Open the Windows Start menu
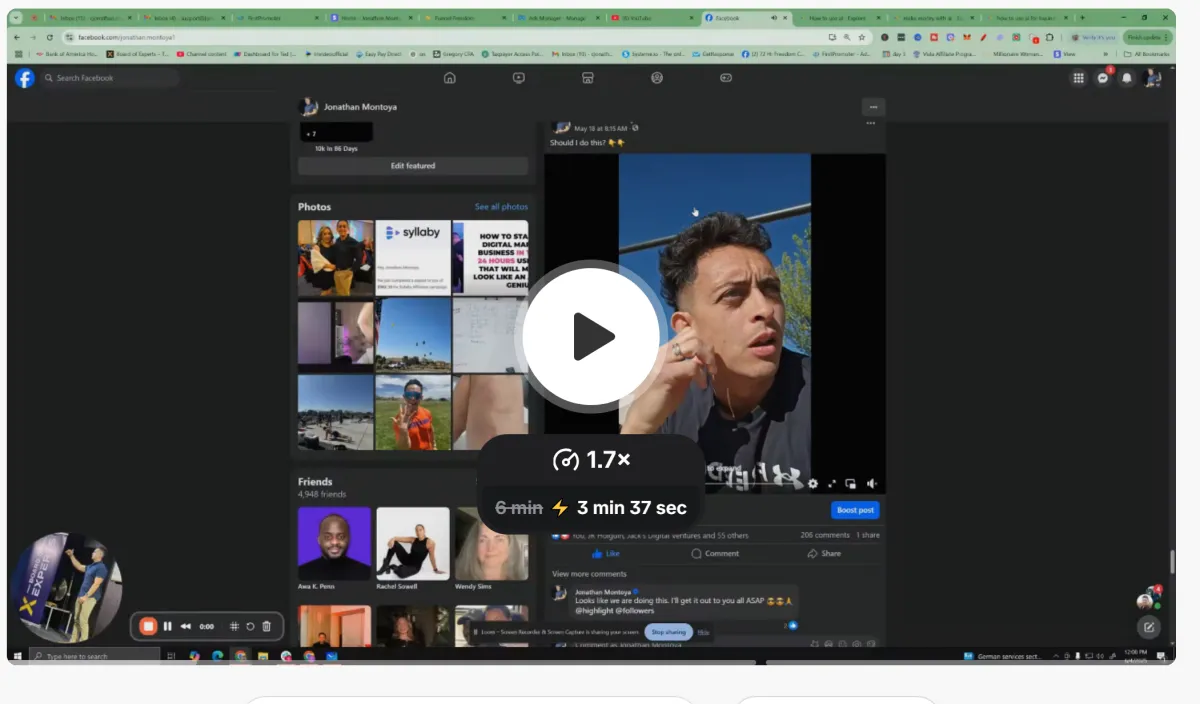 coord(17,656)
